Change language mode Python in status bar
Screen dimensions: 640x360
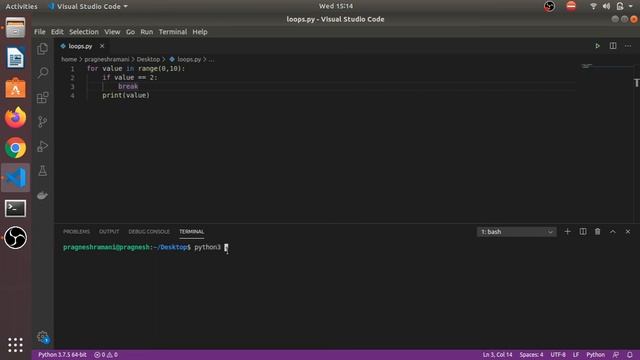595,355
